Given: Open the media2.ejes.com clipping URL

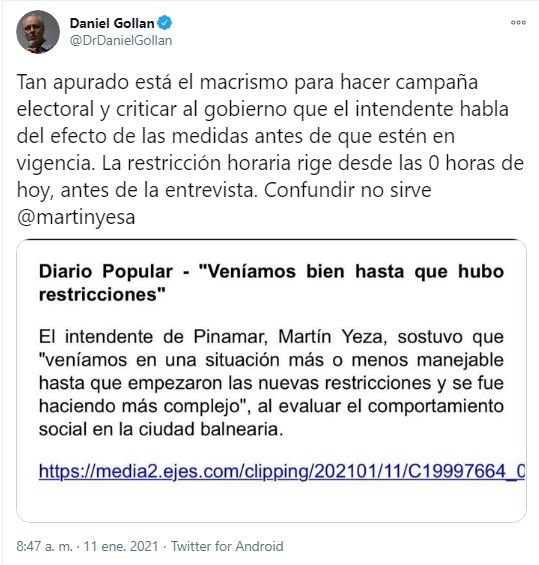Looking at the screenshot, I should pyautogui.click(x=282, y=471).
